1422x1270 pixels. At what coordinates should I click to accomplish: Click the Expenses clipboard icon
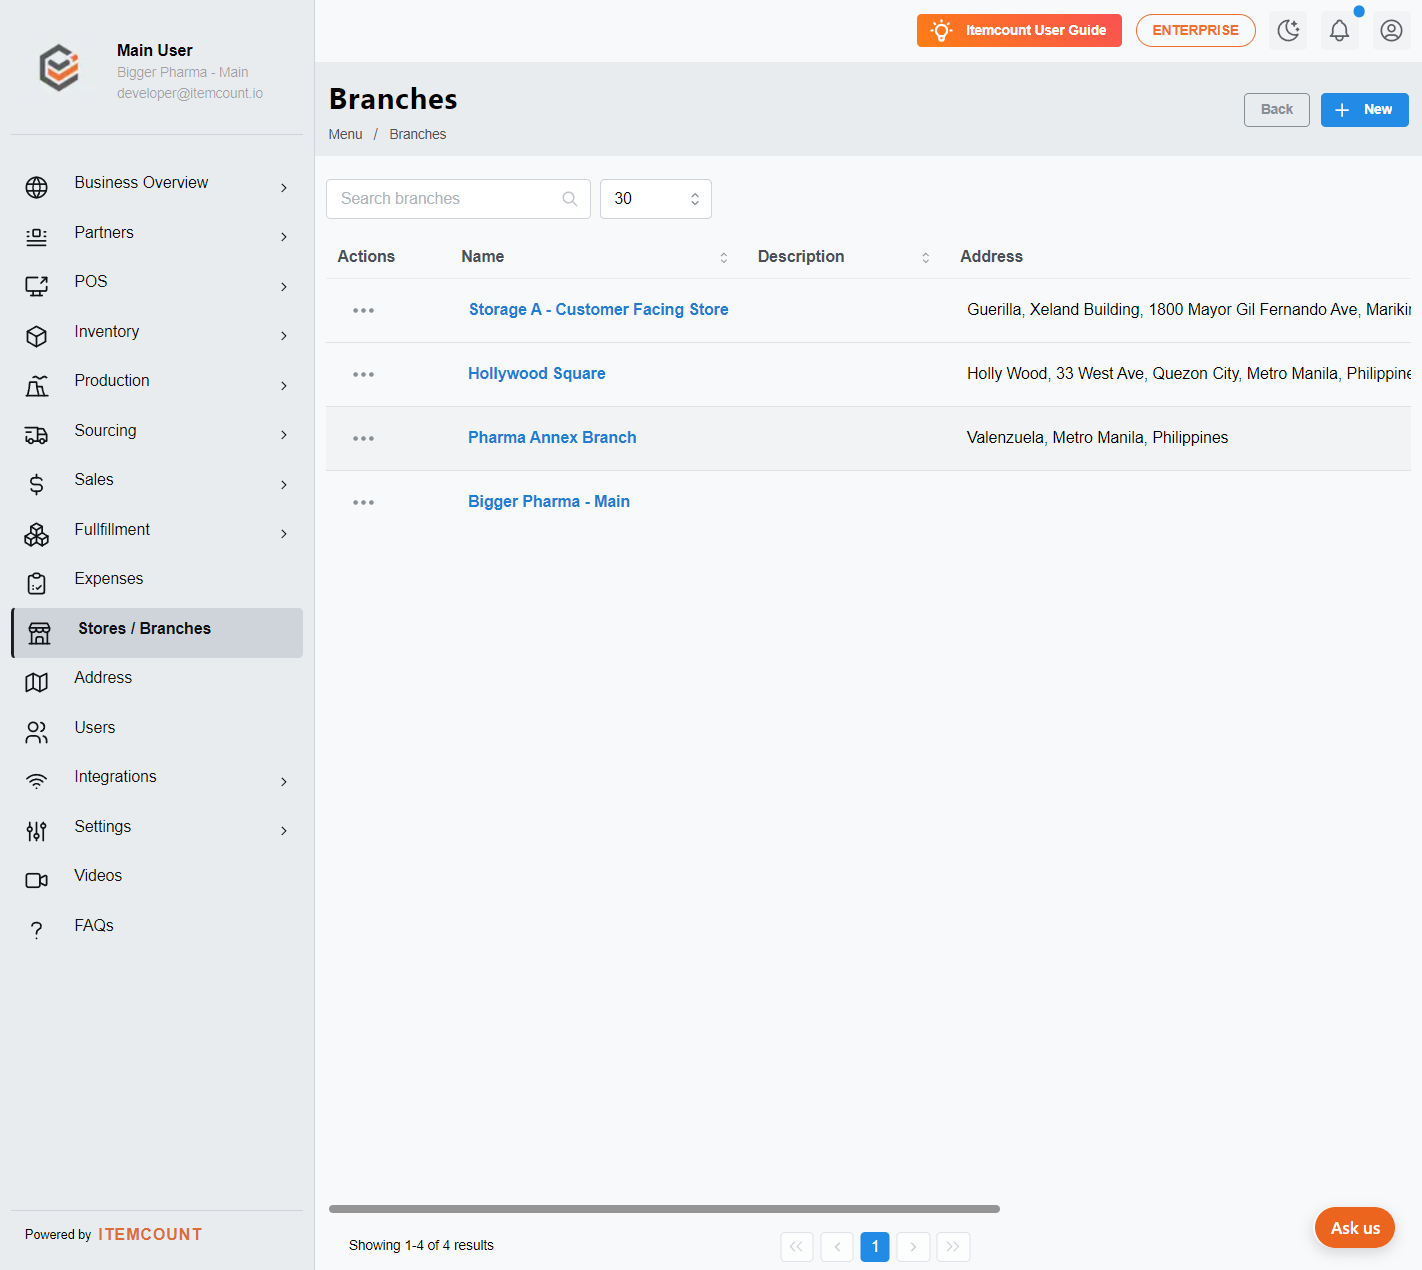(x=37, y=583)
